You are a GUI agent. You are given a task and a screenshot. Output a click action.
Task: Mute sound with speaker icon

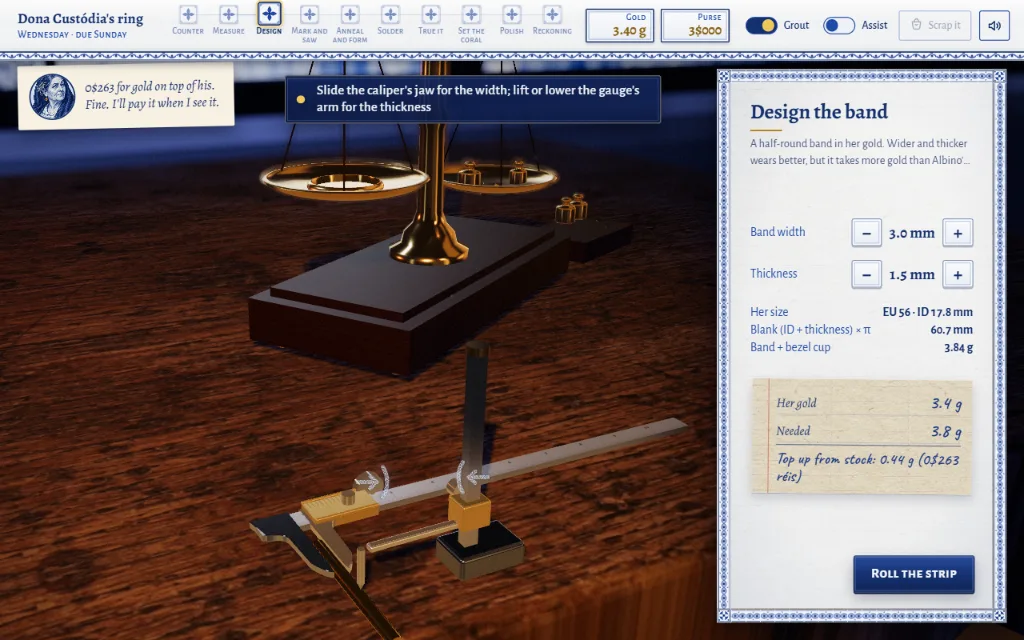pos(995,25)
